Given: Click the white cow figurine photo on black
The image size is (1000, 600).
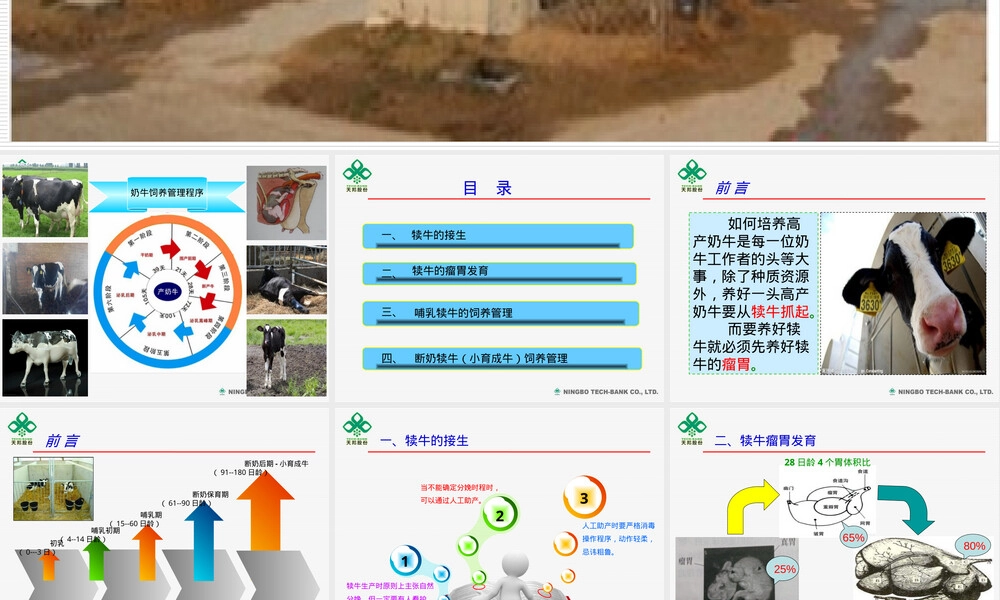Looking at the screenshot, I should pyautogui.click(x=45, y=358).
